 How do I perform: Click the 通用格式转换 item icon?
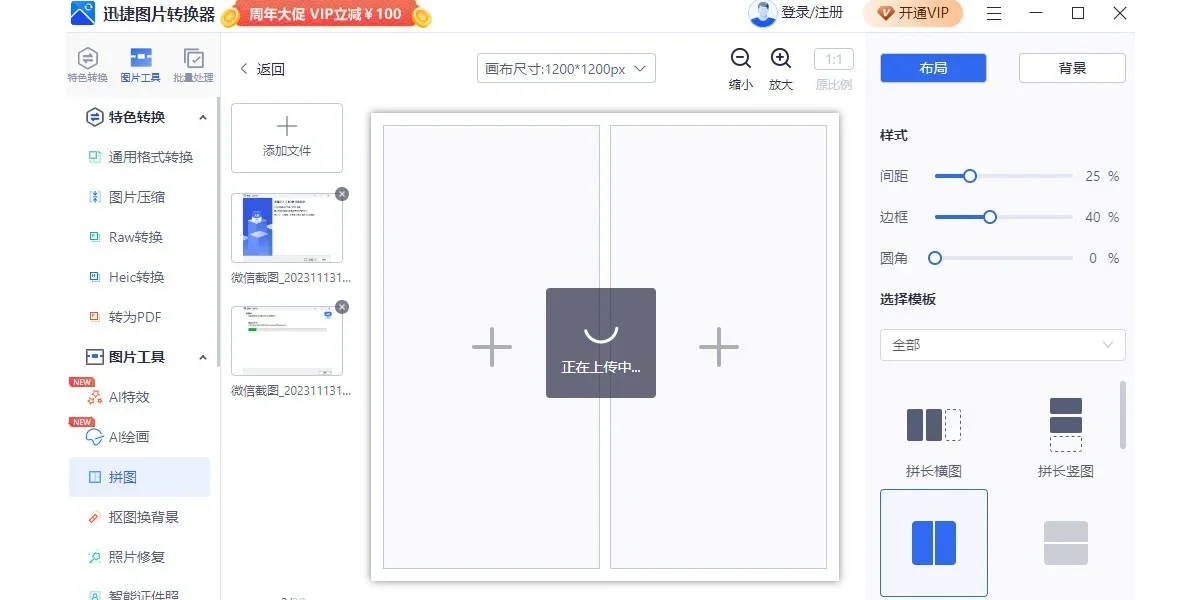coord(95,157)
